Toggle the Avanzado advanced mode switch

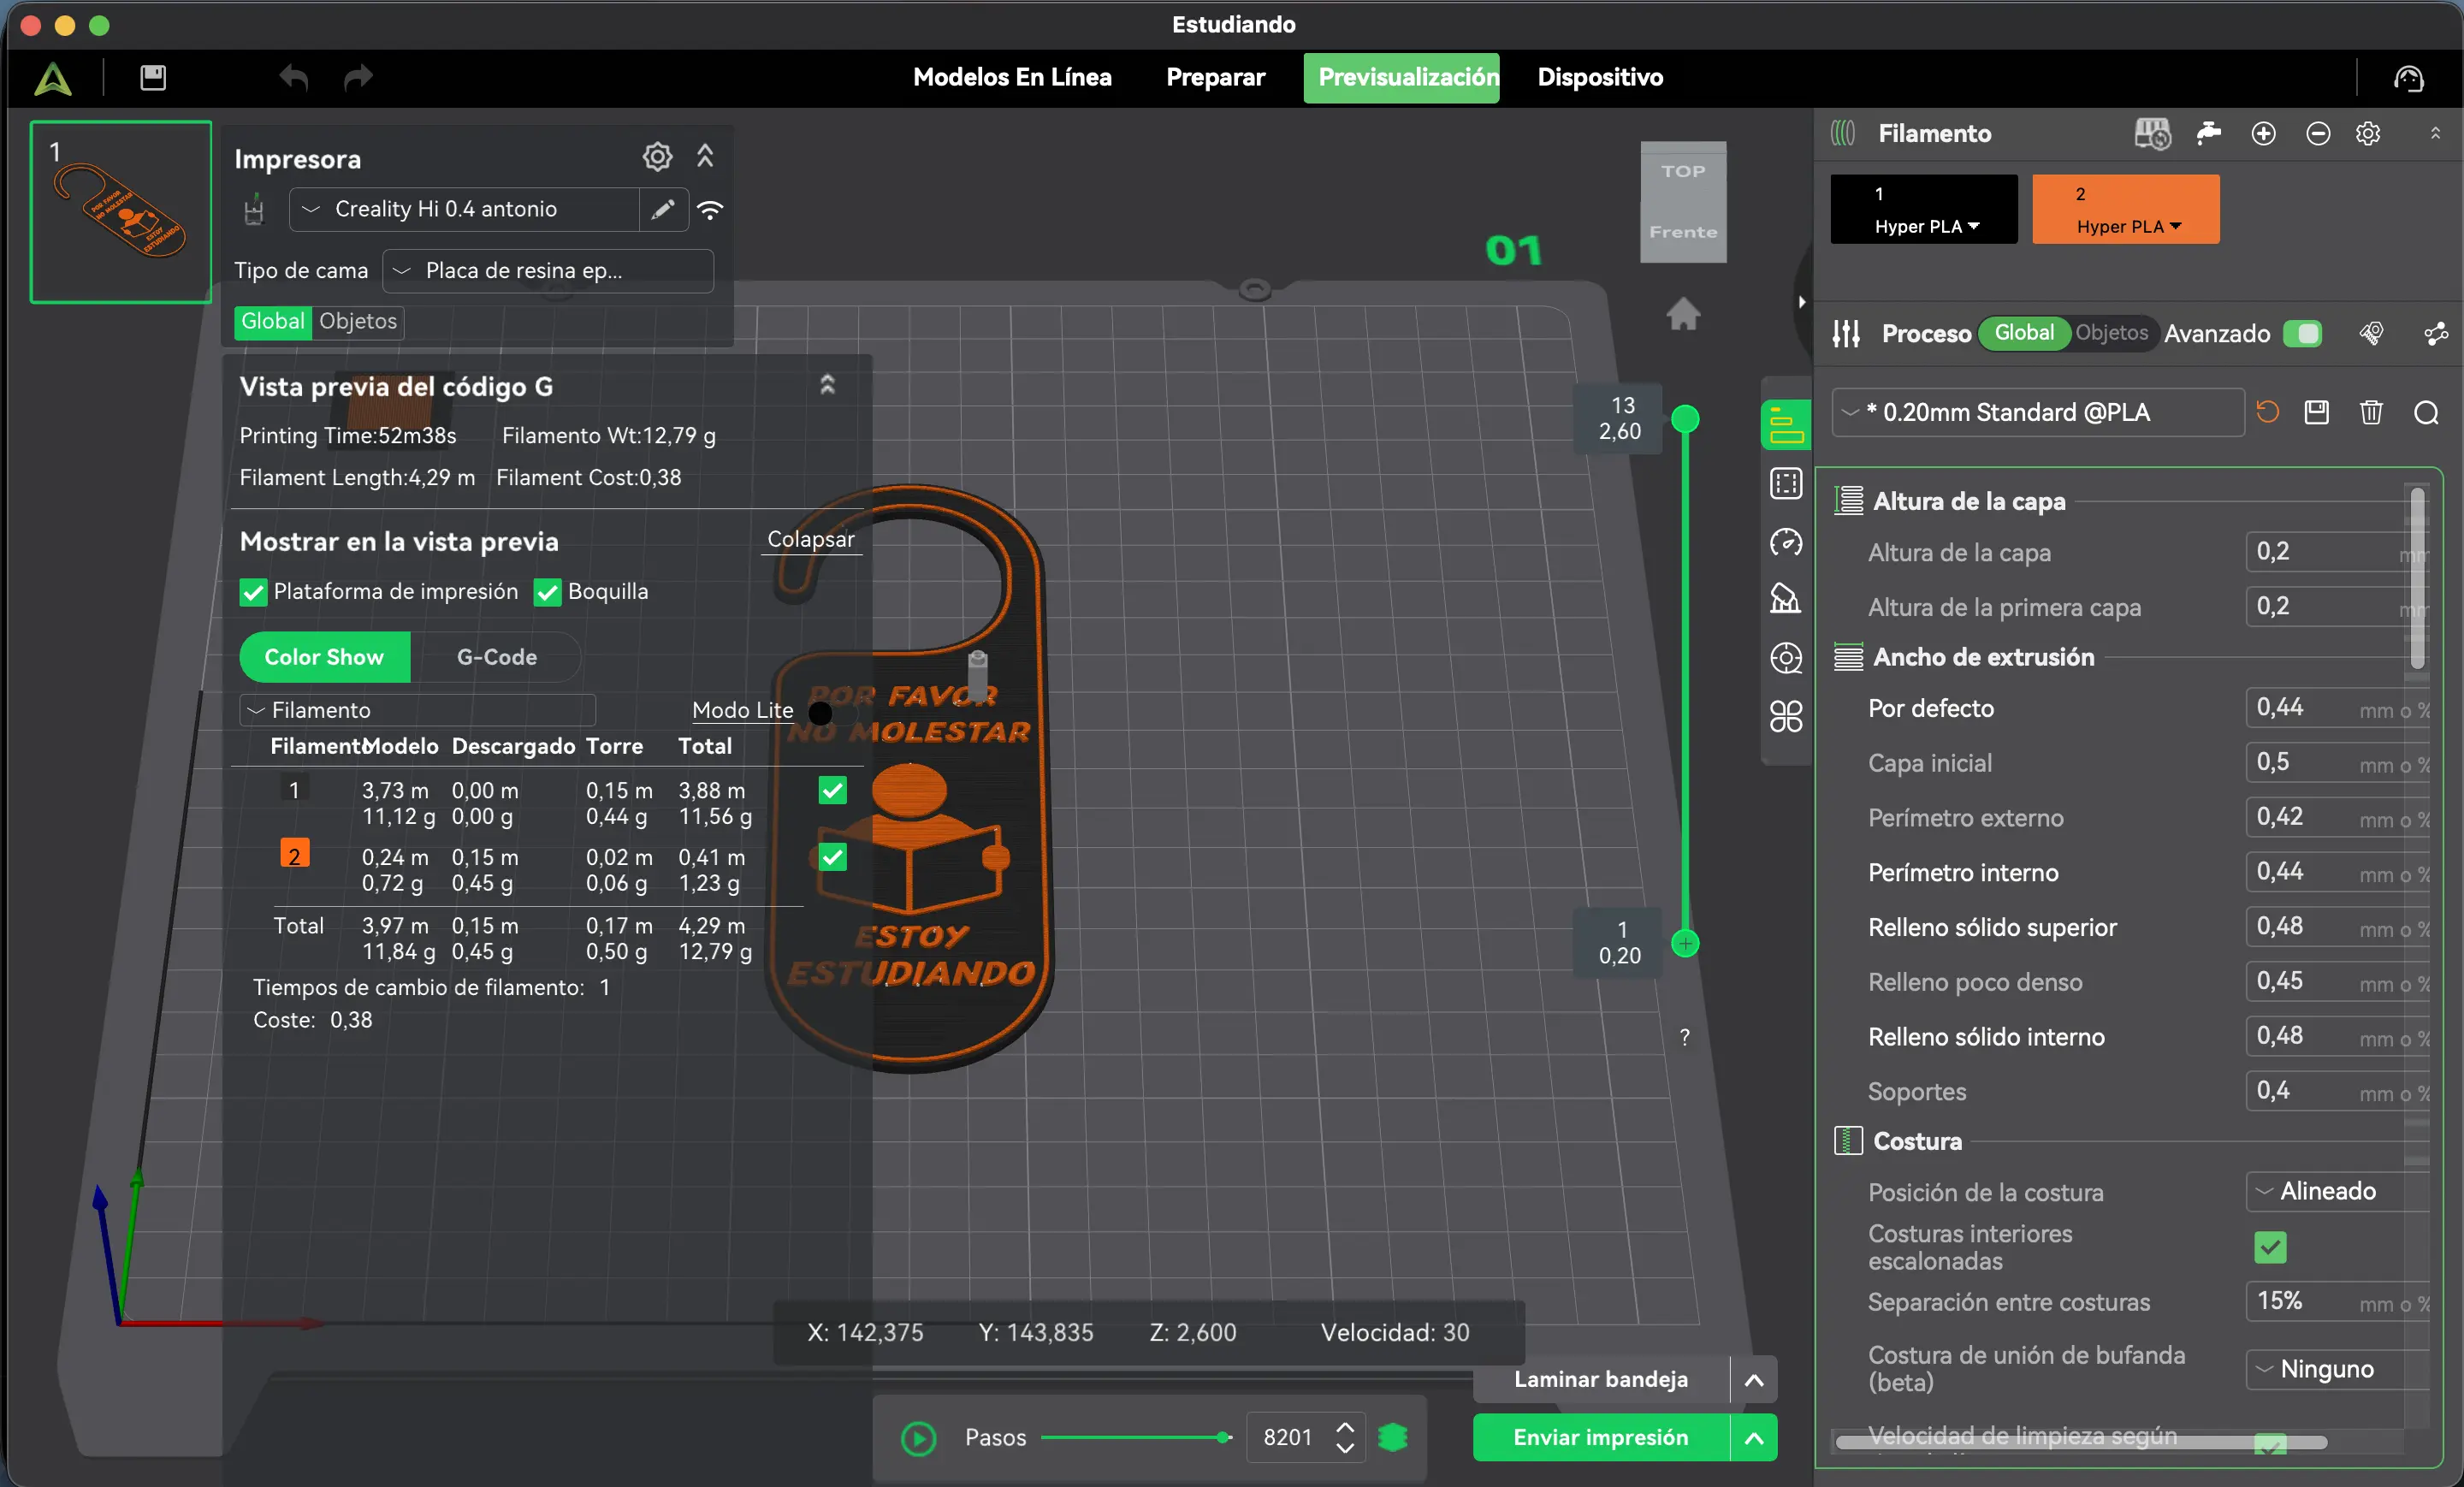point(2302,333)
